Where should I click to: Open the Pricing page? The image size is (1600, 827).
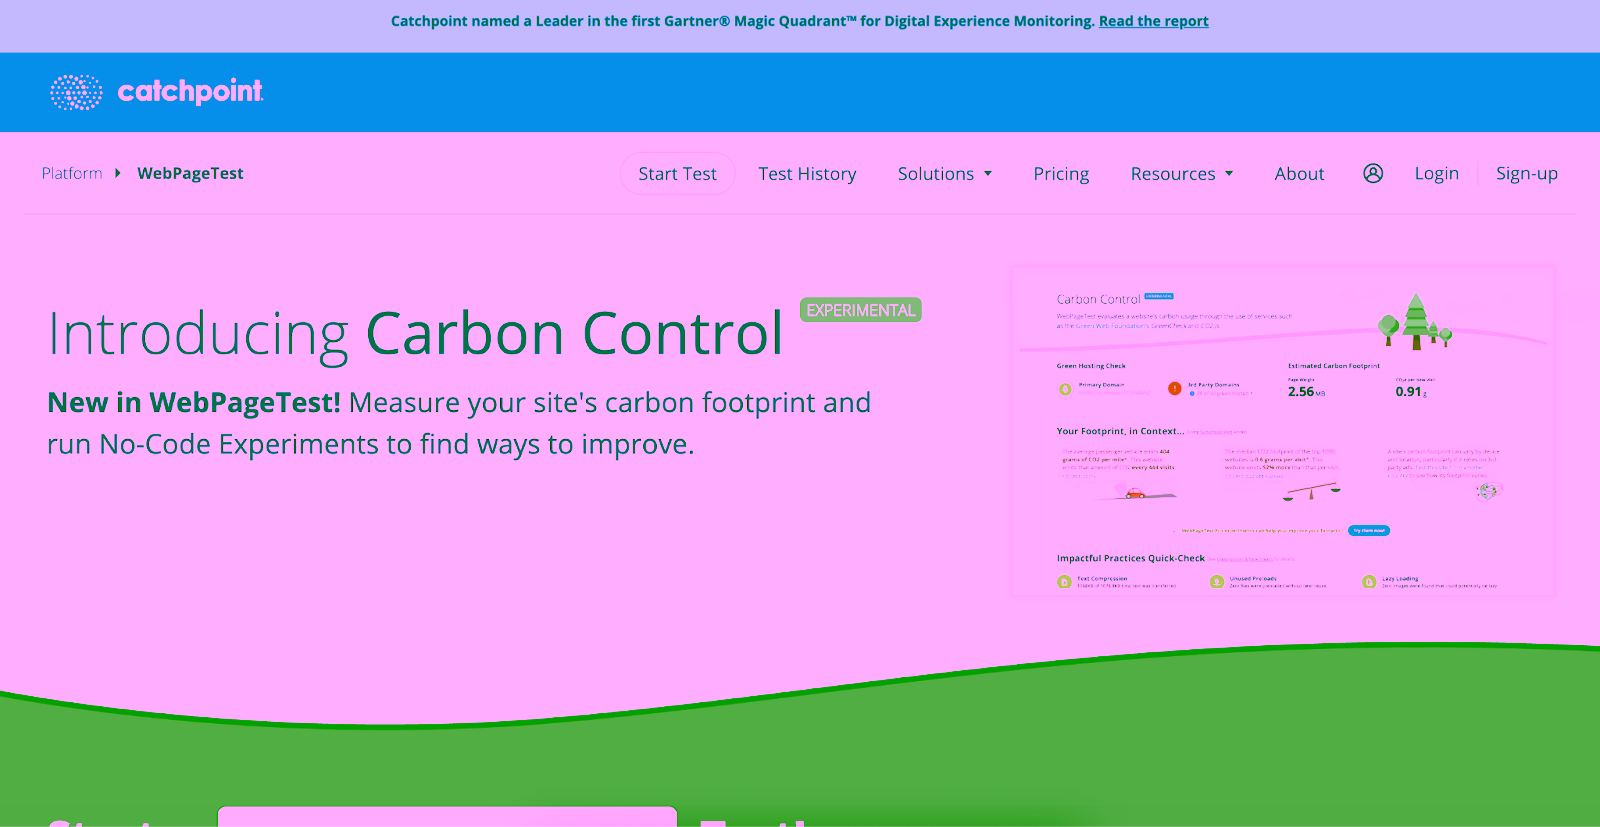[x=1061, y=173]
